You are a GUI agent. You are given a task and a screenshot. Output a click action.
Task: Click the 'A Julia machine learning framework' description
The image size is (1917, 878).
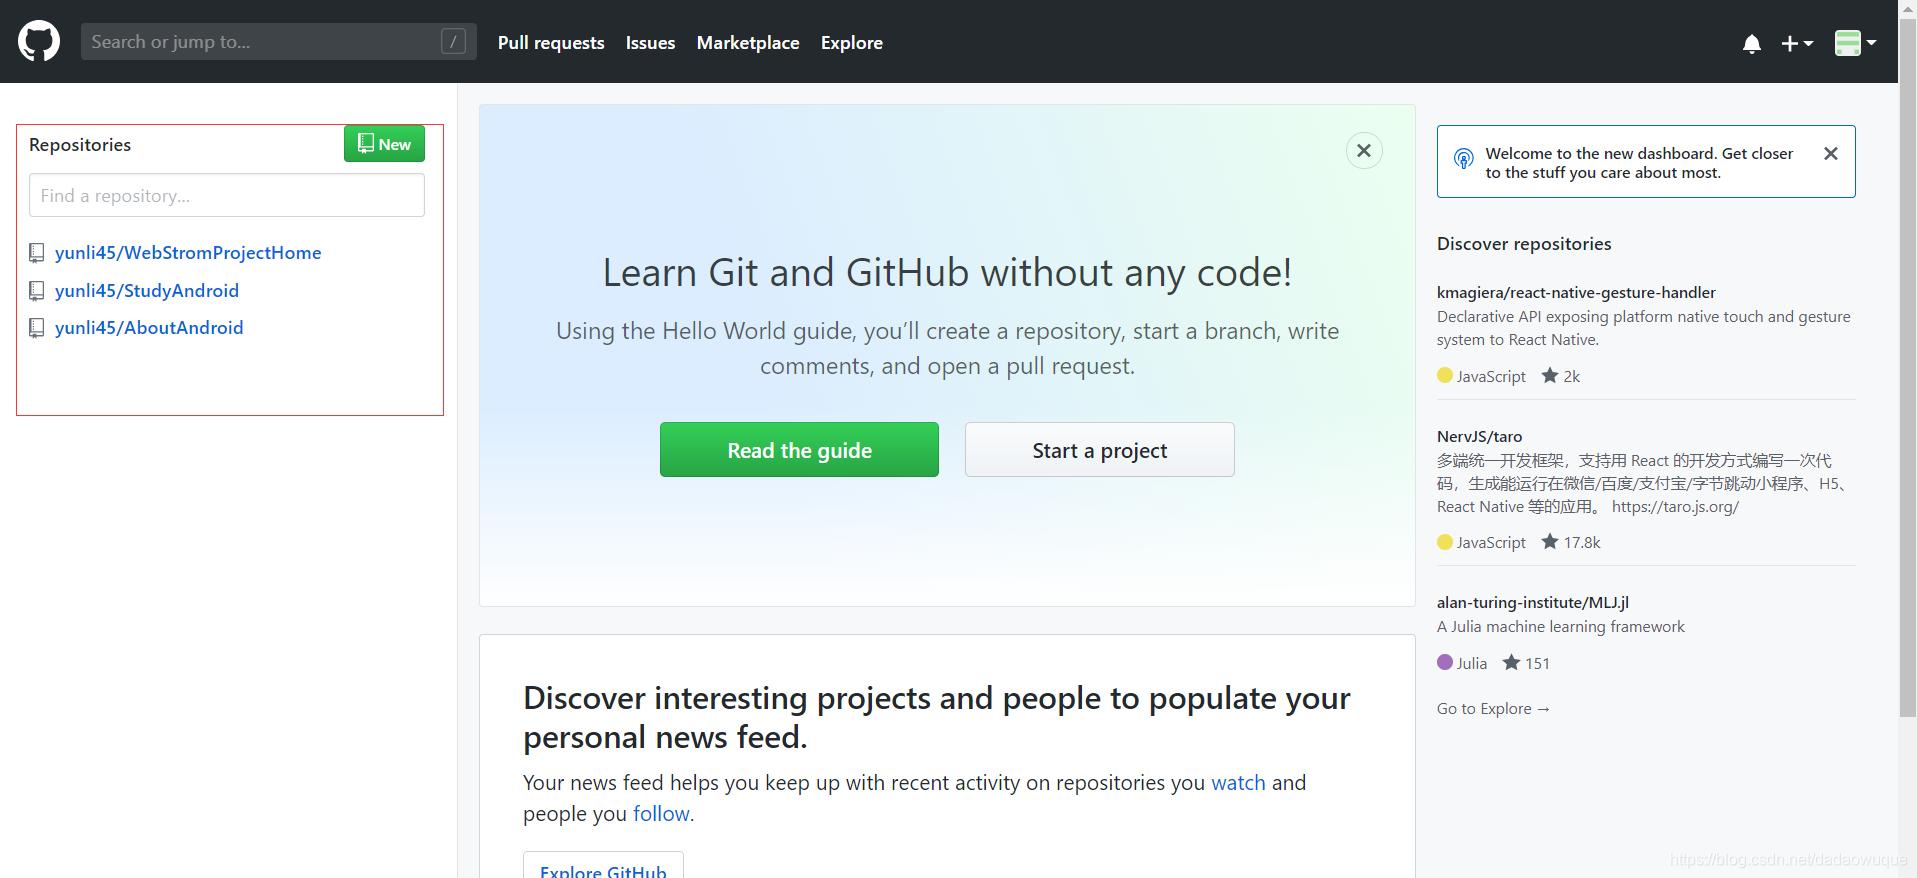pyautogui.click(x=1560, y=627)
